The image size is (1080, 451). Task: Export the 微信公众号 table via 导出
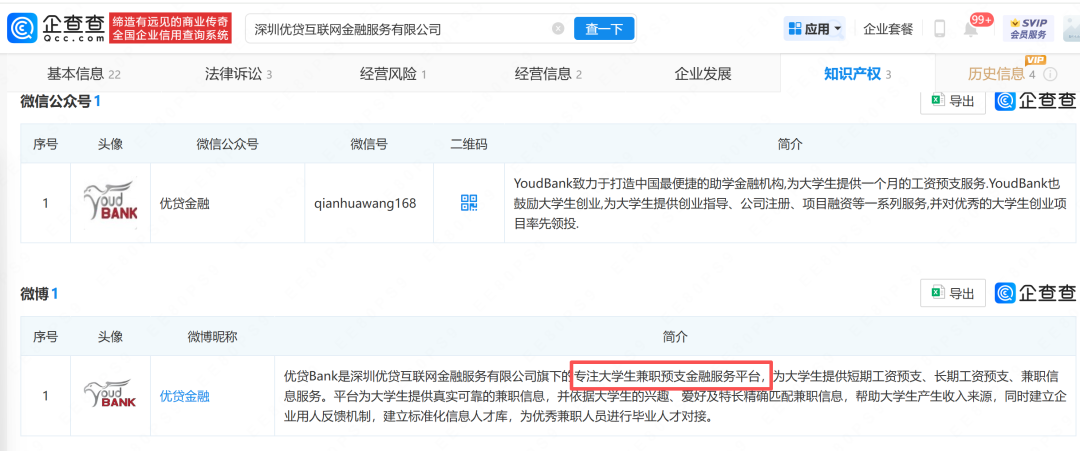[952, 101]
